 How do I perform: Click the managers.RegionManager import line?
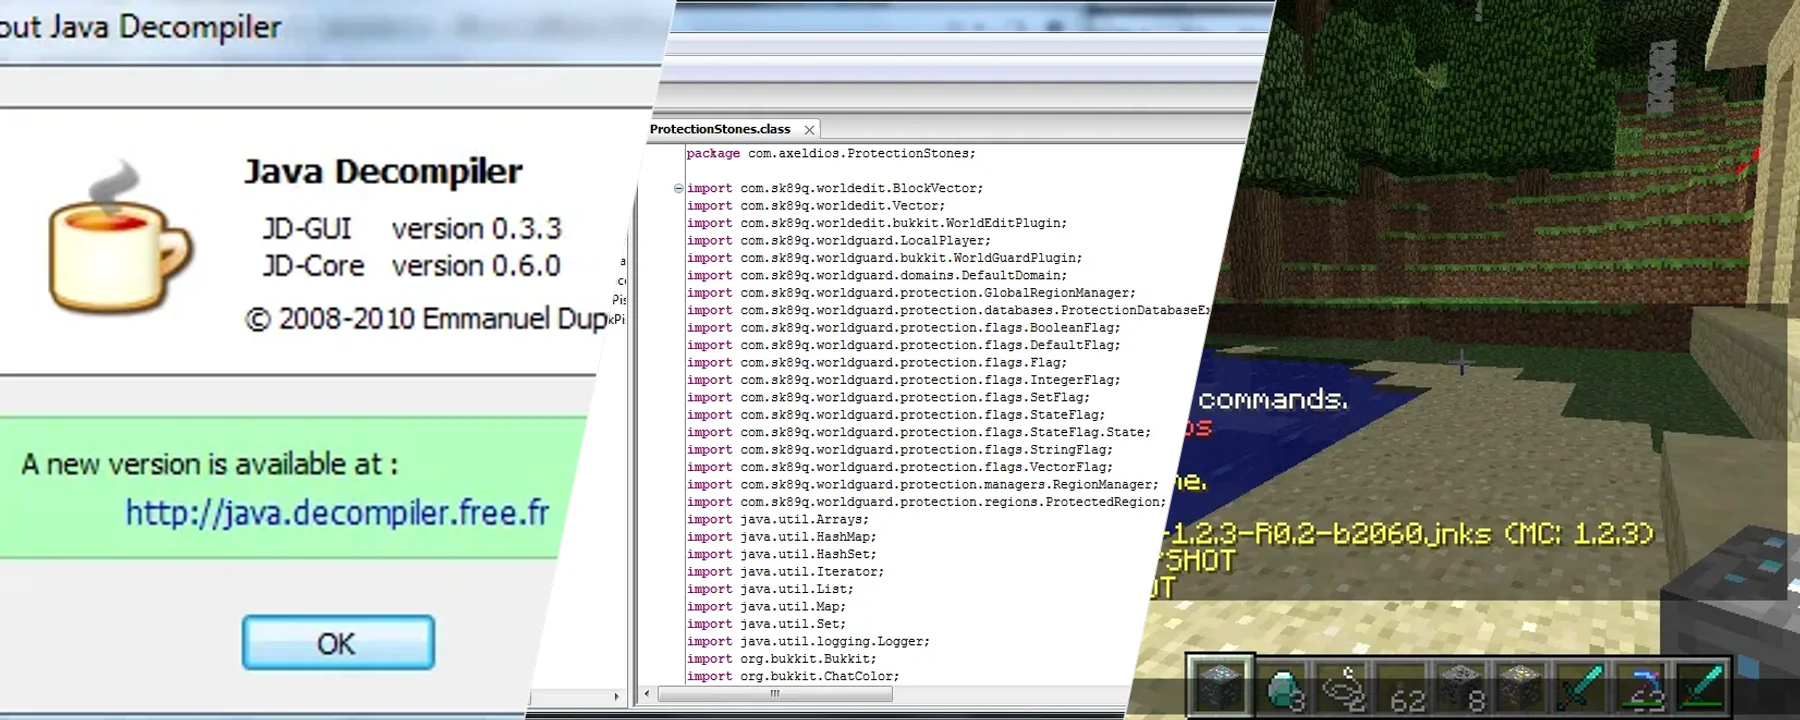pyautogui.click(x=923, y=485)
